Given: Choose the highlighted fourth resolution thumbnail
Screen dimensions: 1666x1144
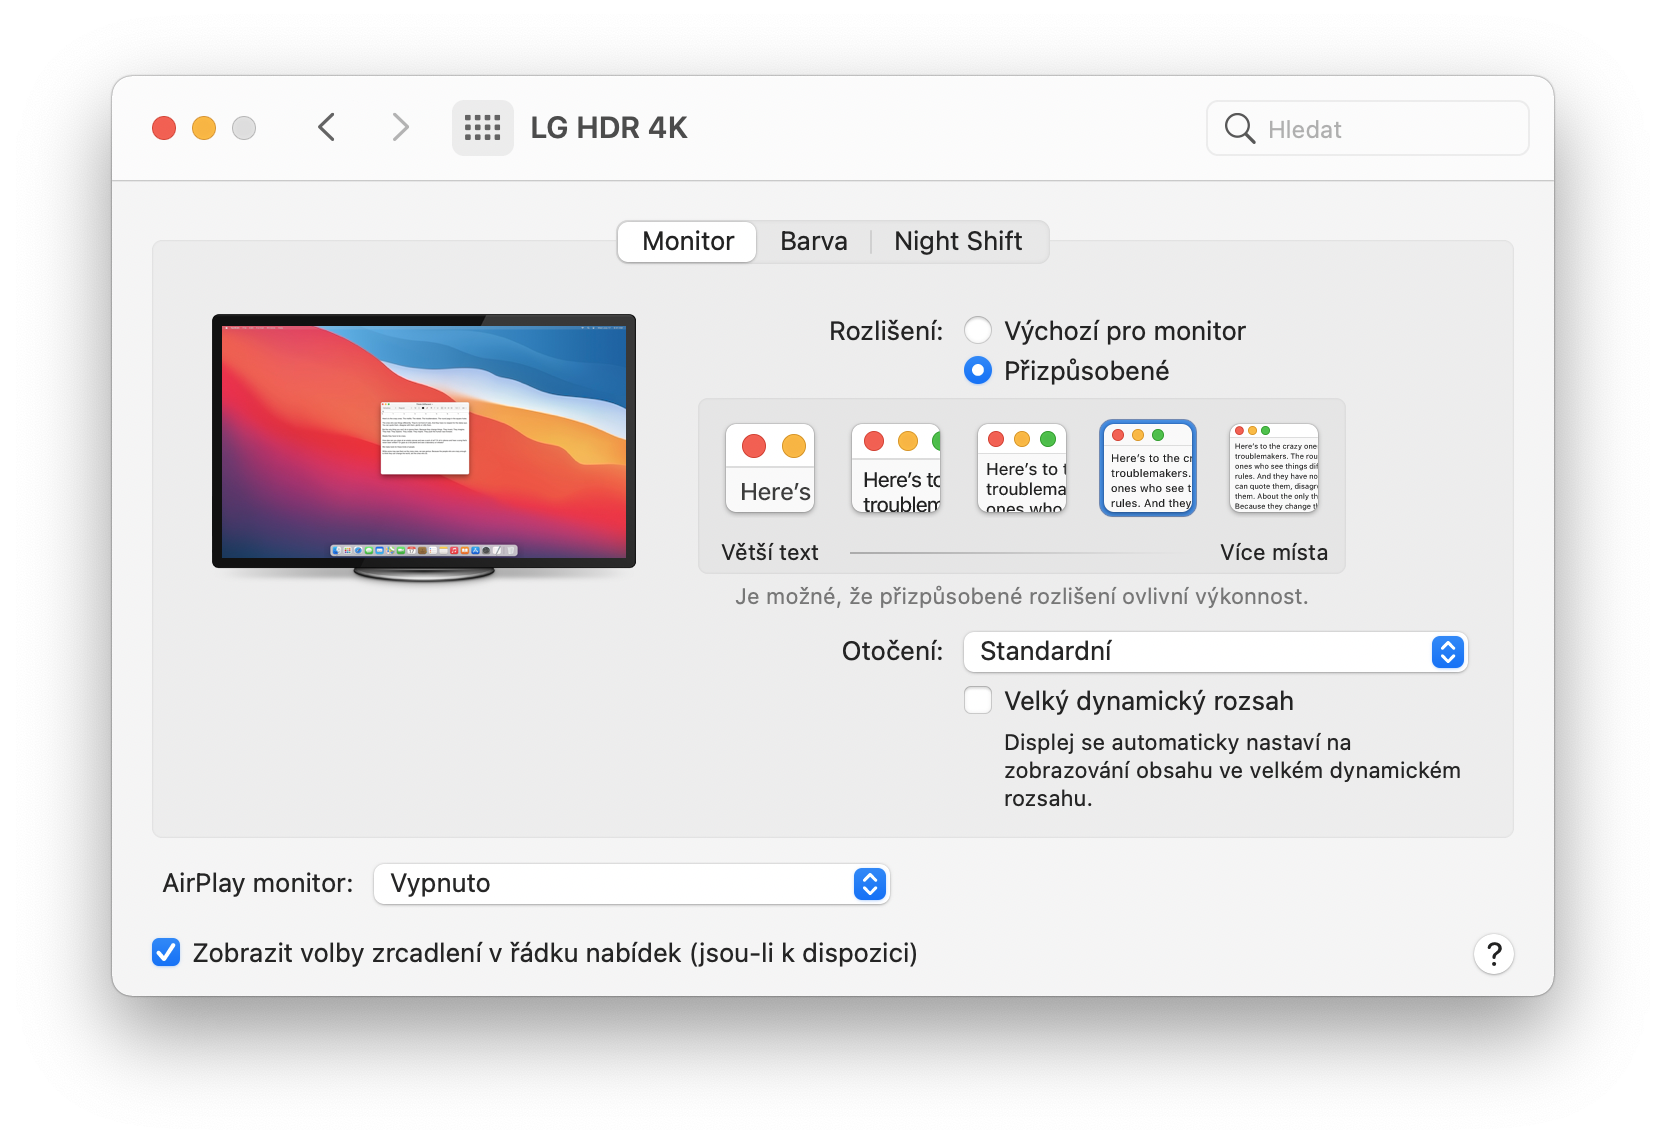Looking at the screenshot, I should pos(1148,468).
